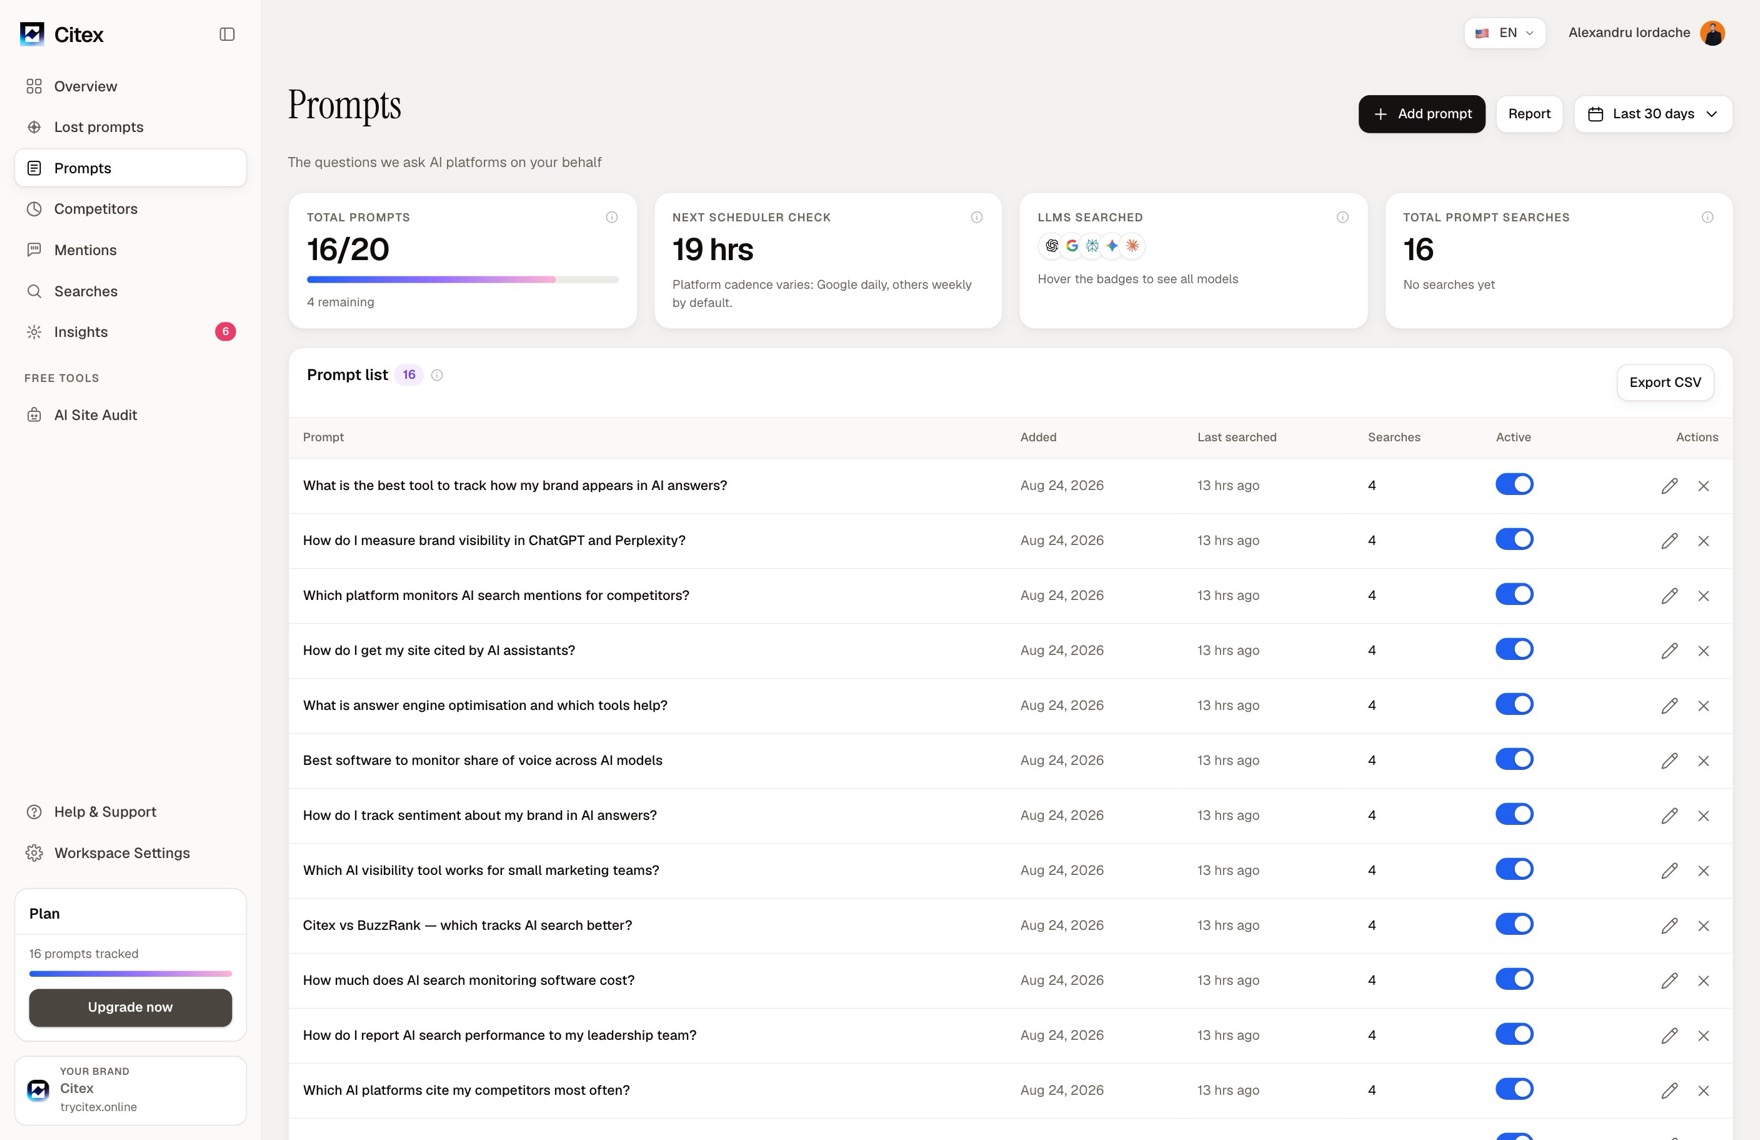
Task: Collapse the sidebar with the panel icon
Action: click(x=227, y=34)
